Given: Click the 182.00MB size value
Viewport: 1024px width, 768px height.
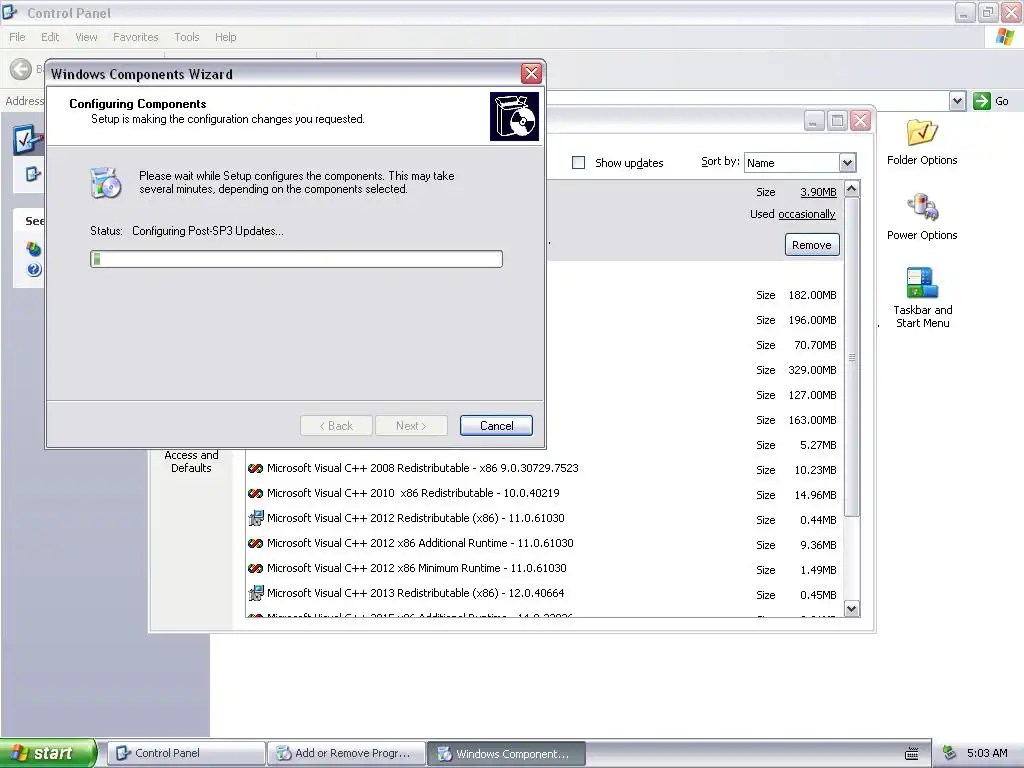Looking at the screenshot, I should pyautogui.click(x=812, y=295).
